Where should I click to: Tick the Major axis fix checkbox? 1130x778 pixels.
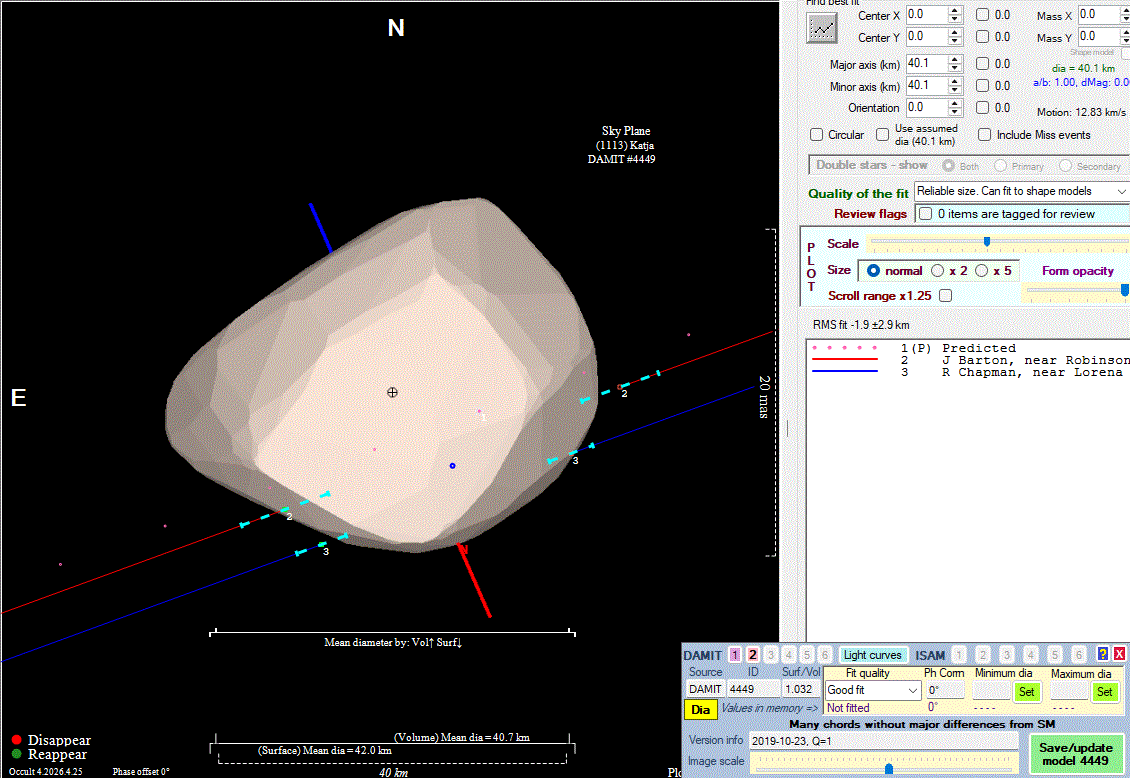point(982,63)
